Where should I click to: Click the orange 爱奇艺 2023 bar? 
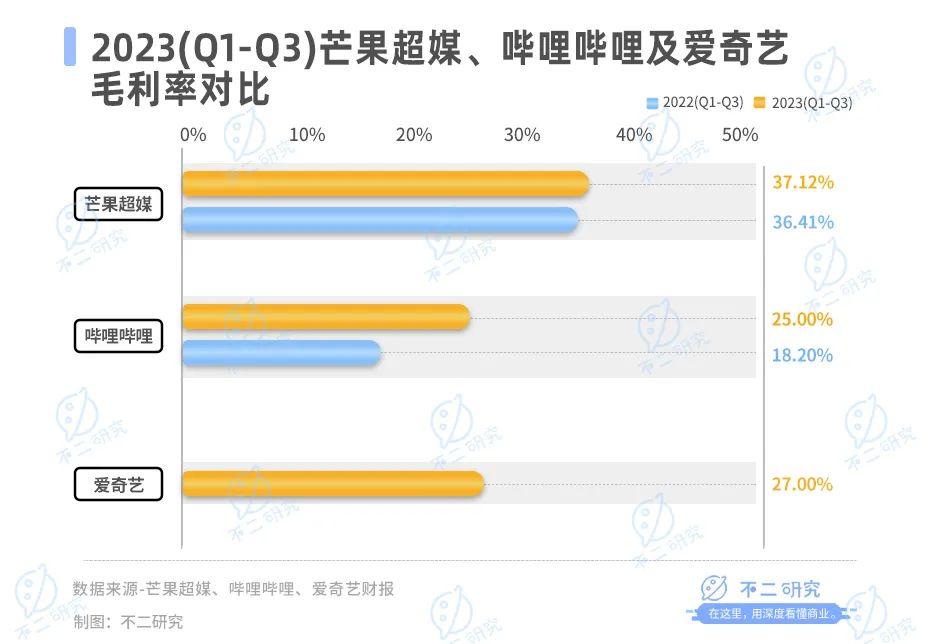[333, 484]
